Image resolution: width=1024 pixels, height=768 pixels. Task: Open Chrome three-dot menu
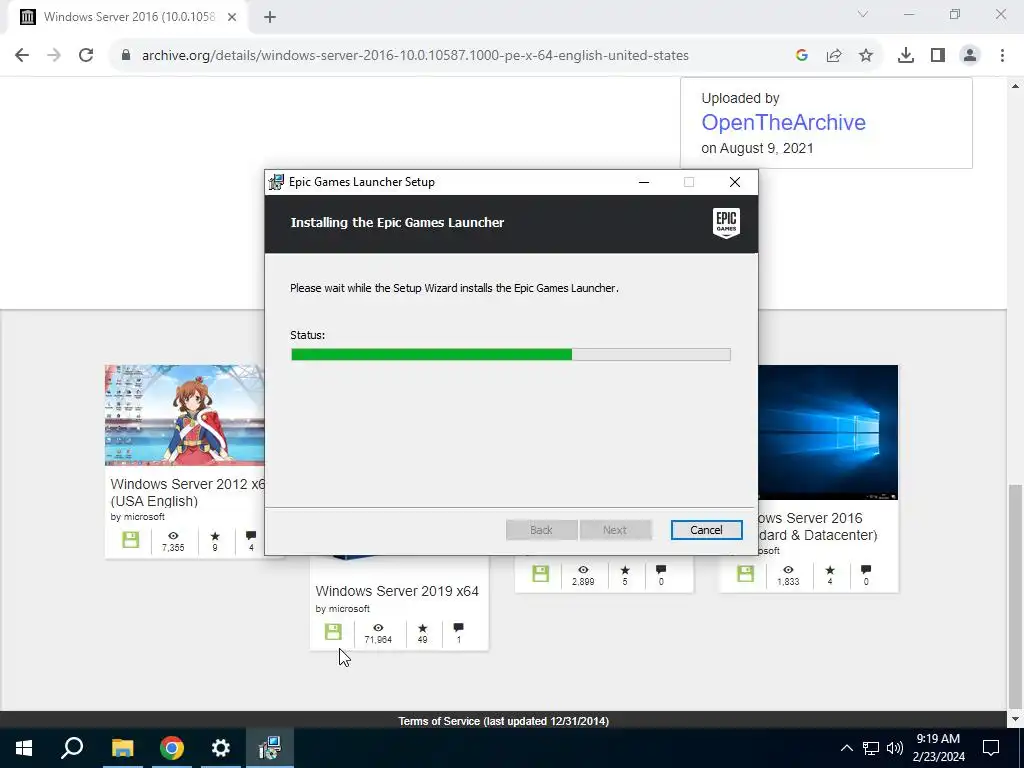pyautogui.click(x=1002, y=56)
